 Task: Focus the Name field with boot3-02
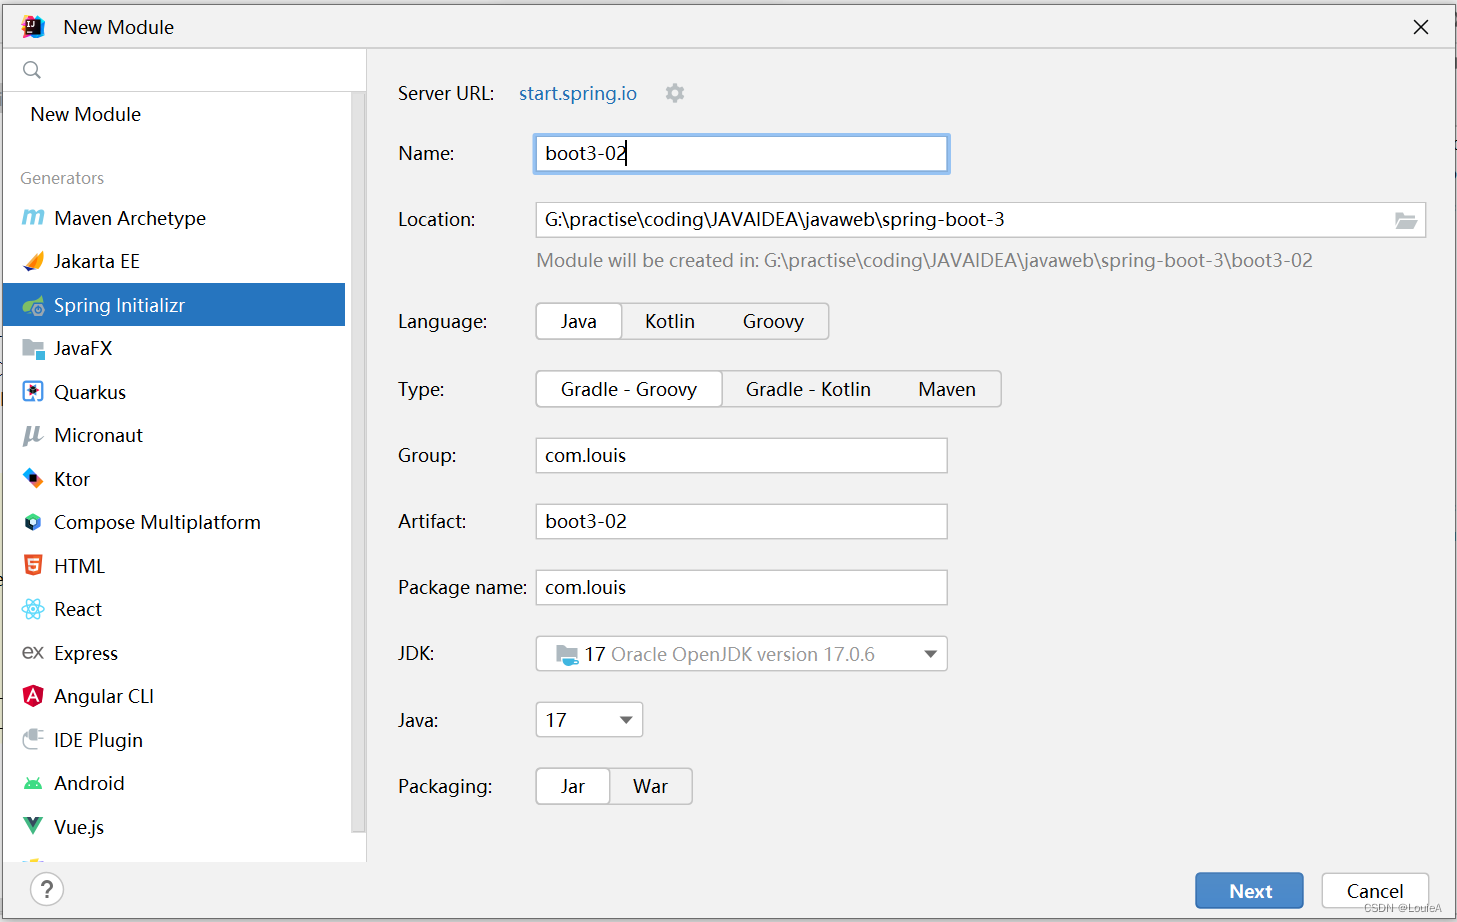click(742, 154)
